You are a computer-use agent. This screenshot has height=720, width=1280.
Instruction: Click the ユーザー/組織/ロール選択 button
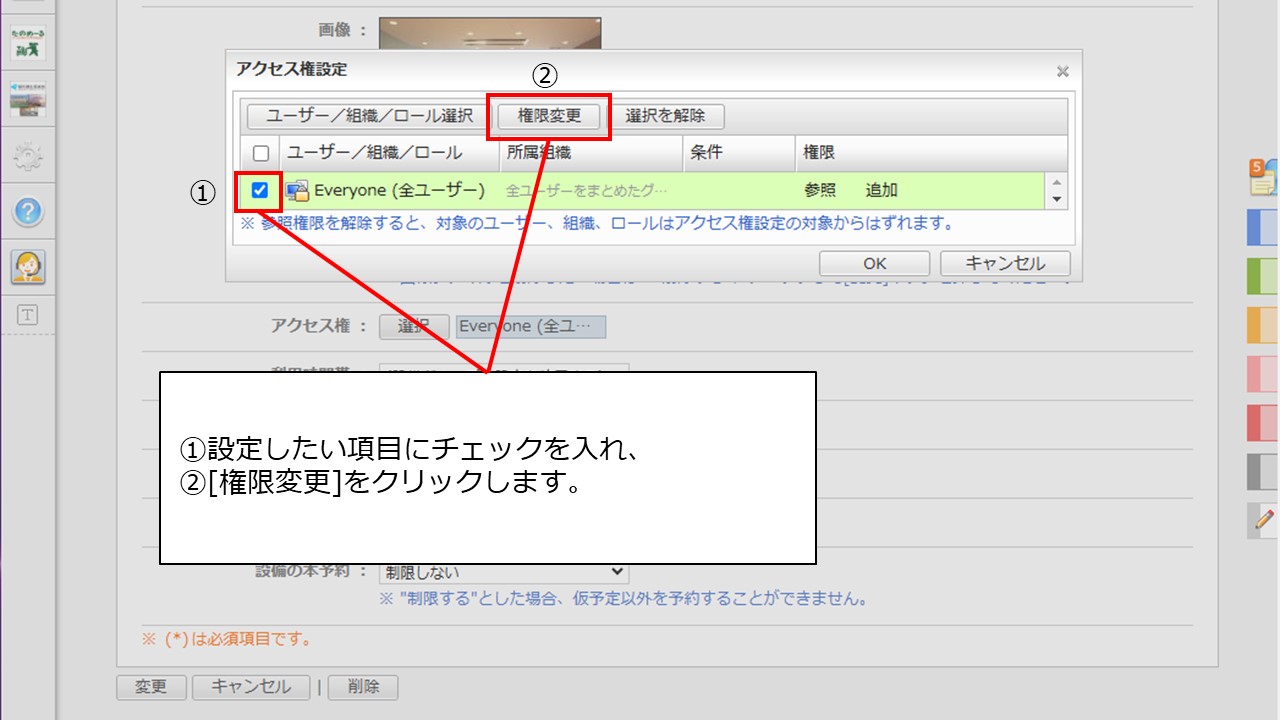pos(369,116)
